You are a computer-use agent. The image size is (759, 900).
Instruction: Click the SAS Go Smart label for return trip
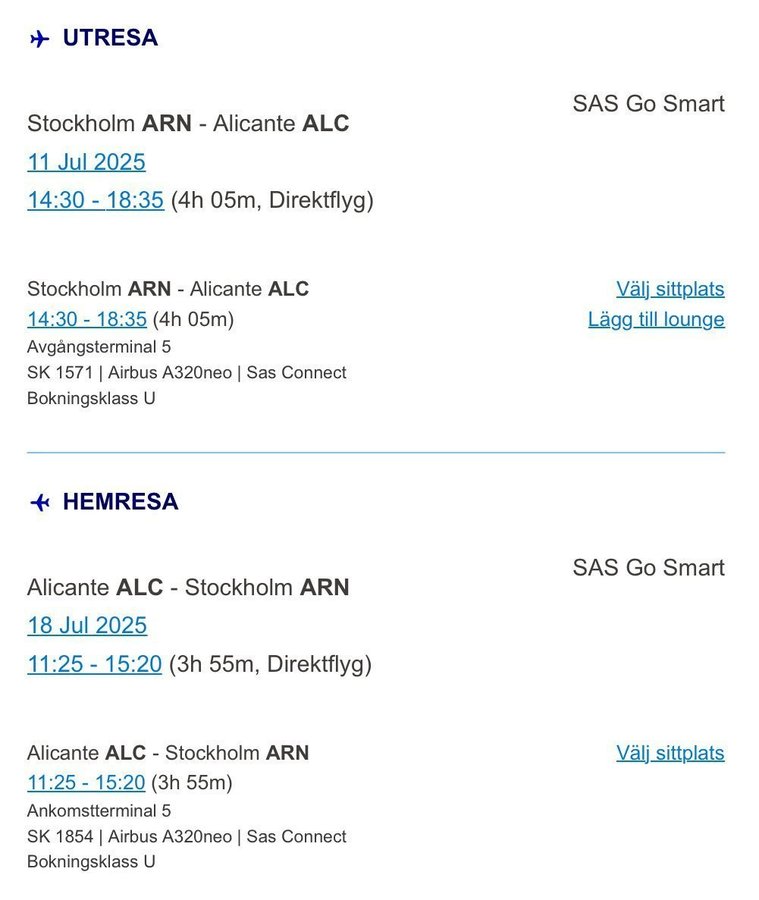click(648, 568)
